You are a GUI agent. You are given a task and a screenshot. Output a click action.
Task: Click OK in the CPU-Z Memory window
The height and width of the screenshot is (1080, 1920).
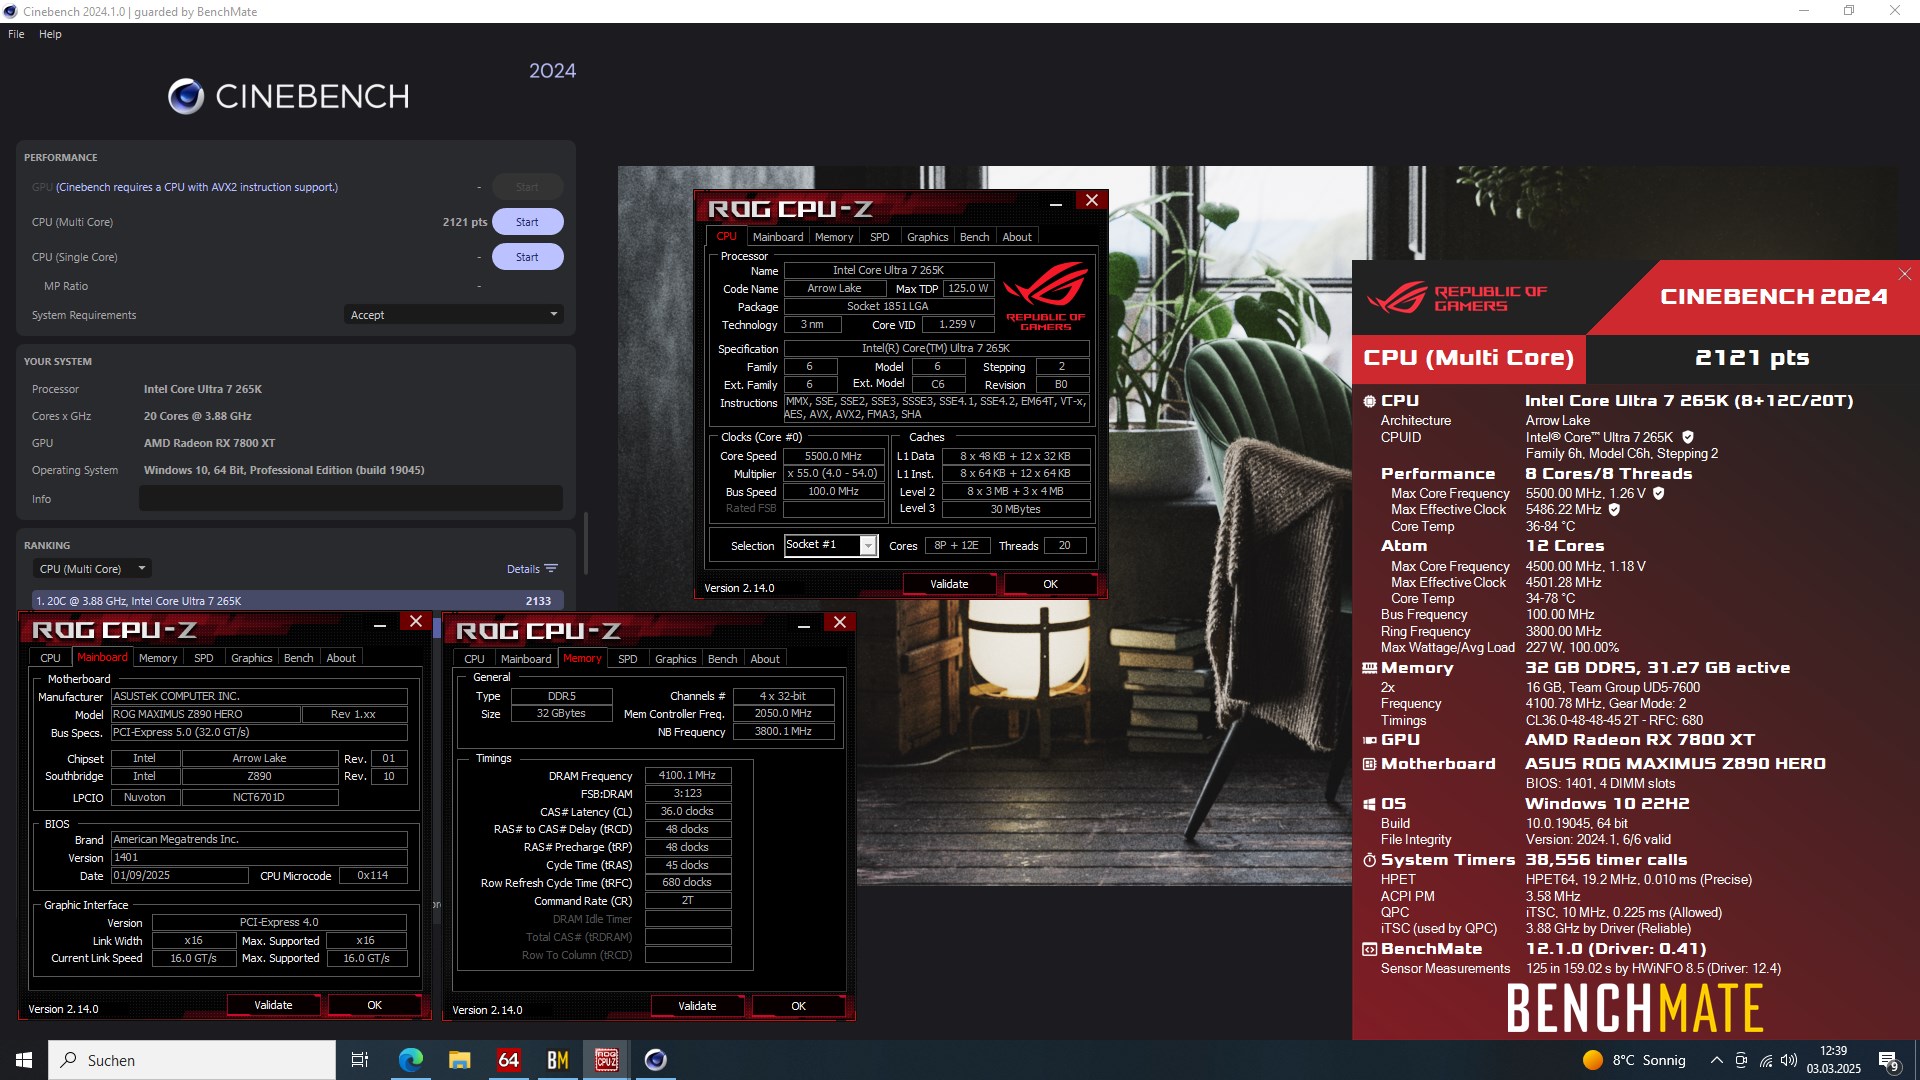[798, 1006]
